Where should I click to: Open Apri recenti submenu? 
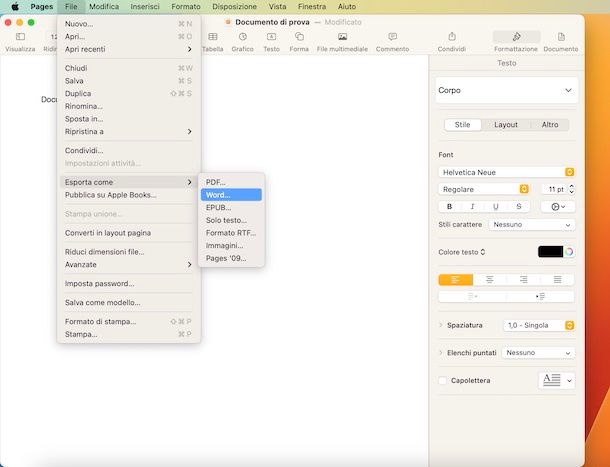point(128,49)
